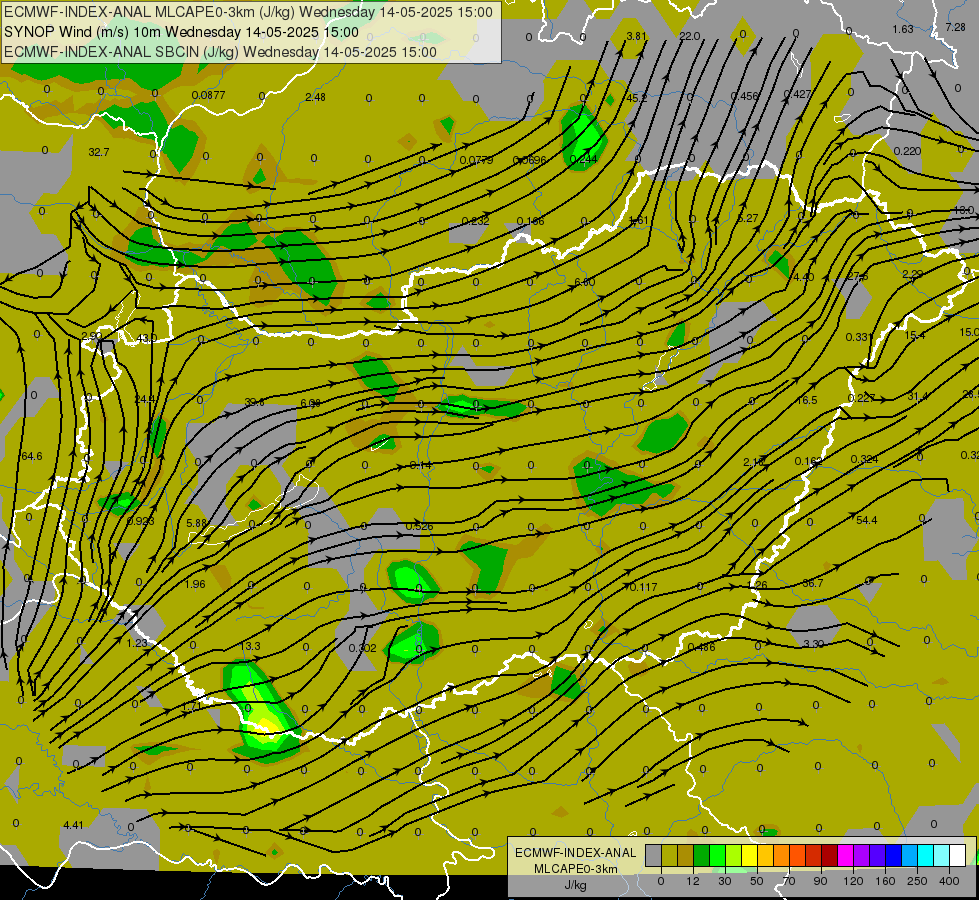Click the map value 64.6
979x900 pixels.
(x=32, y=457)
